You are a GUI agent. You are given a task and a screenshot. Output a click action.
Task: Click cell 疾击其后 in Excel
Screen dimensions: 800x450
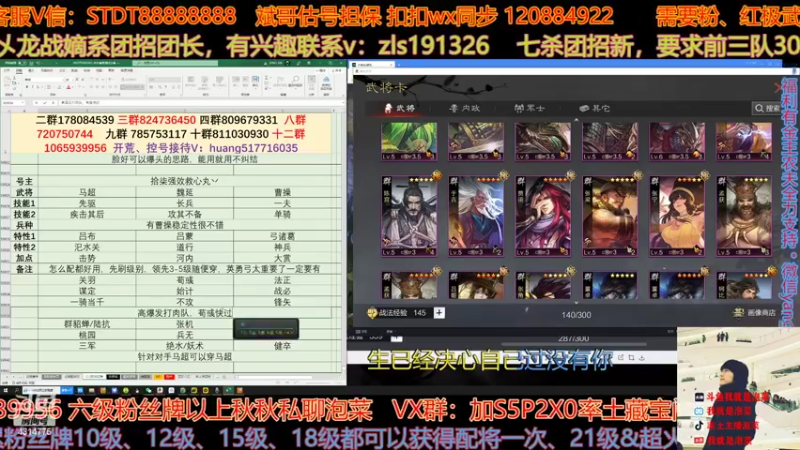87,214
